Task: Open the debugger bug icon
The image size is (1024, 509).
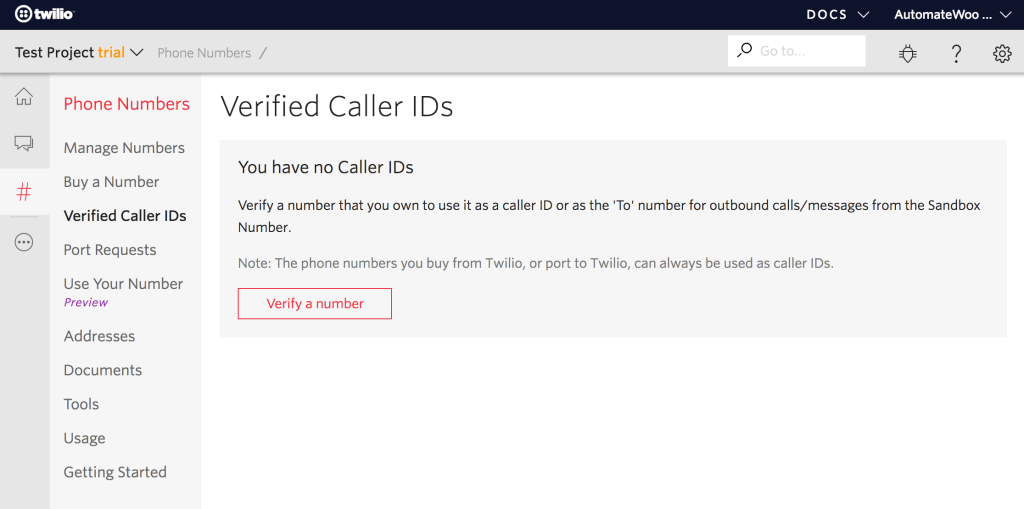Action: click(908, 53)
